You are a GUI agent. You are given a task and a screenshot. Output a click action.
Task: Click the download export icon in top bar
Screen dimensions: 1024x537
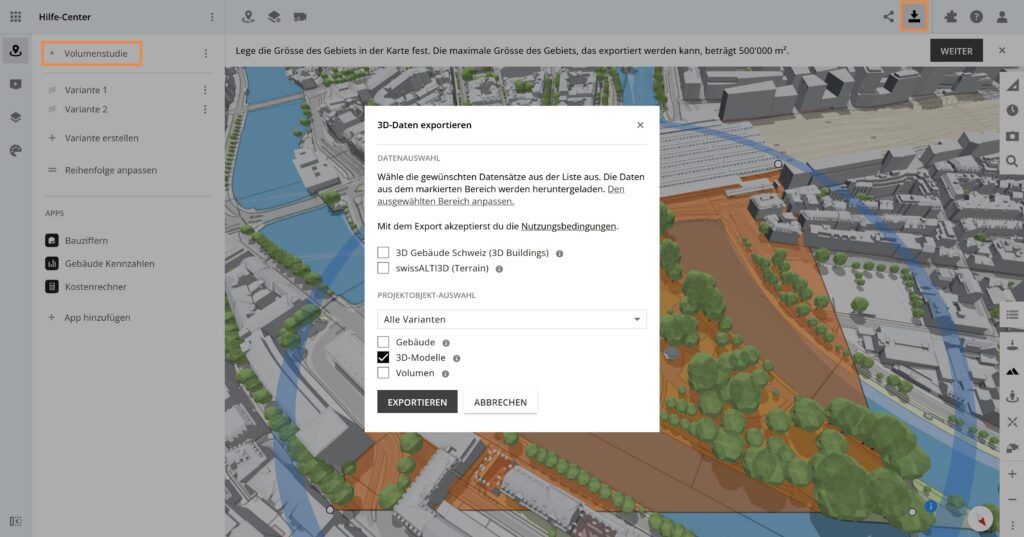[914, 17]
